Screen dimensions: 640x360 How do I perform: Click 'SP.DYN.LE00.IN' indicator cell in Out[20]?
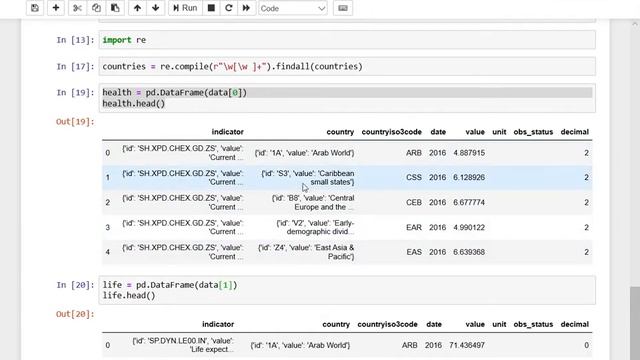pos(183,345)
